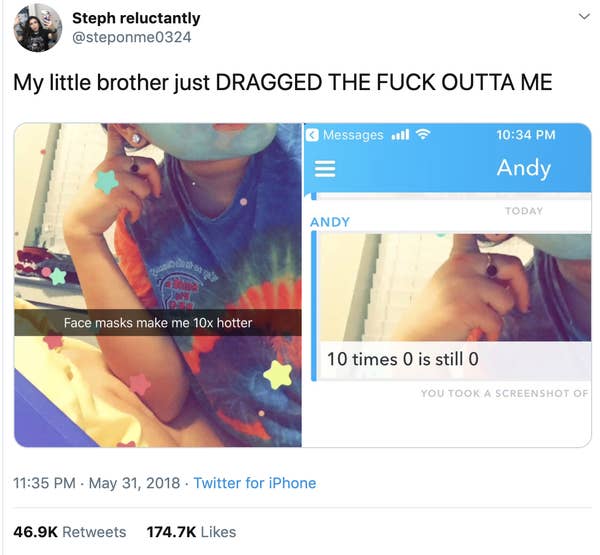Open the face mask selfie image
This screenshot has width=600, height=555.
pos(158,285)
